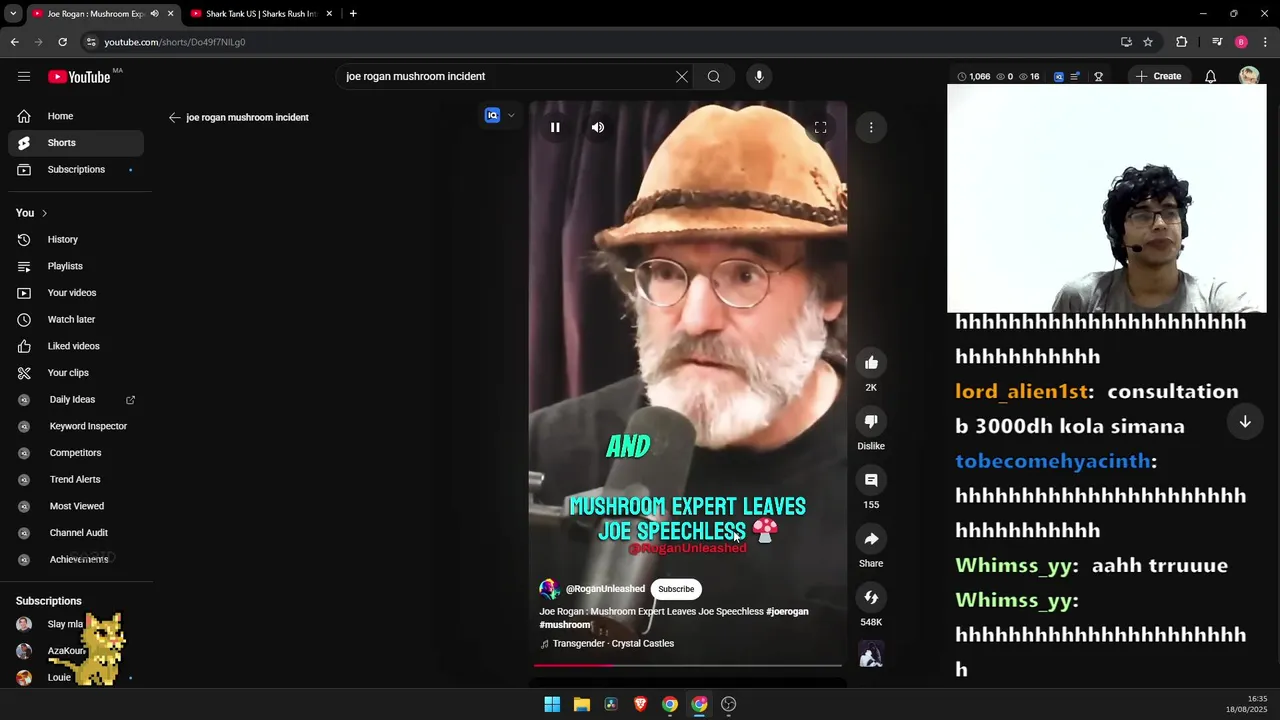Pause the playing Short video
Image resolution: width=1280 pixels, height=720 pixels.
click(555, 127)
